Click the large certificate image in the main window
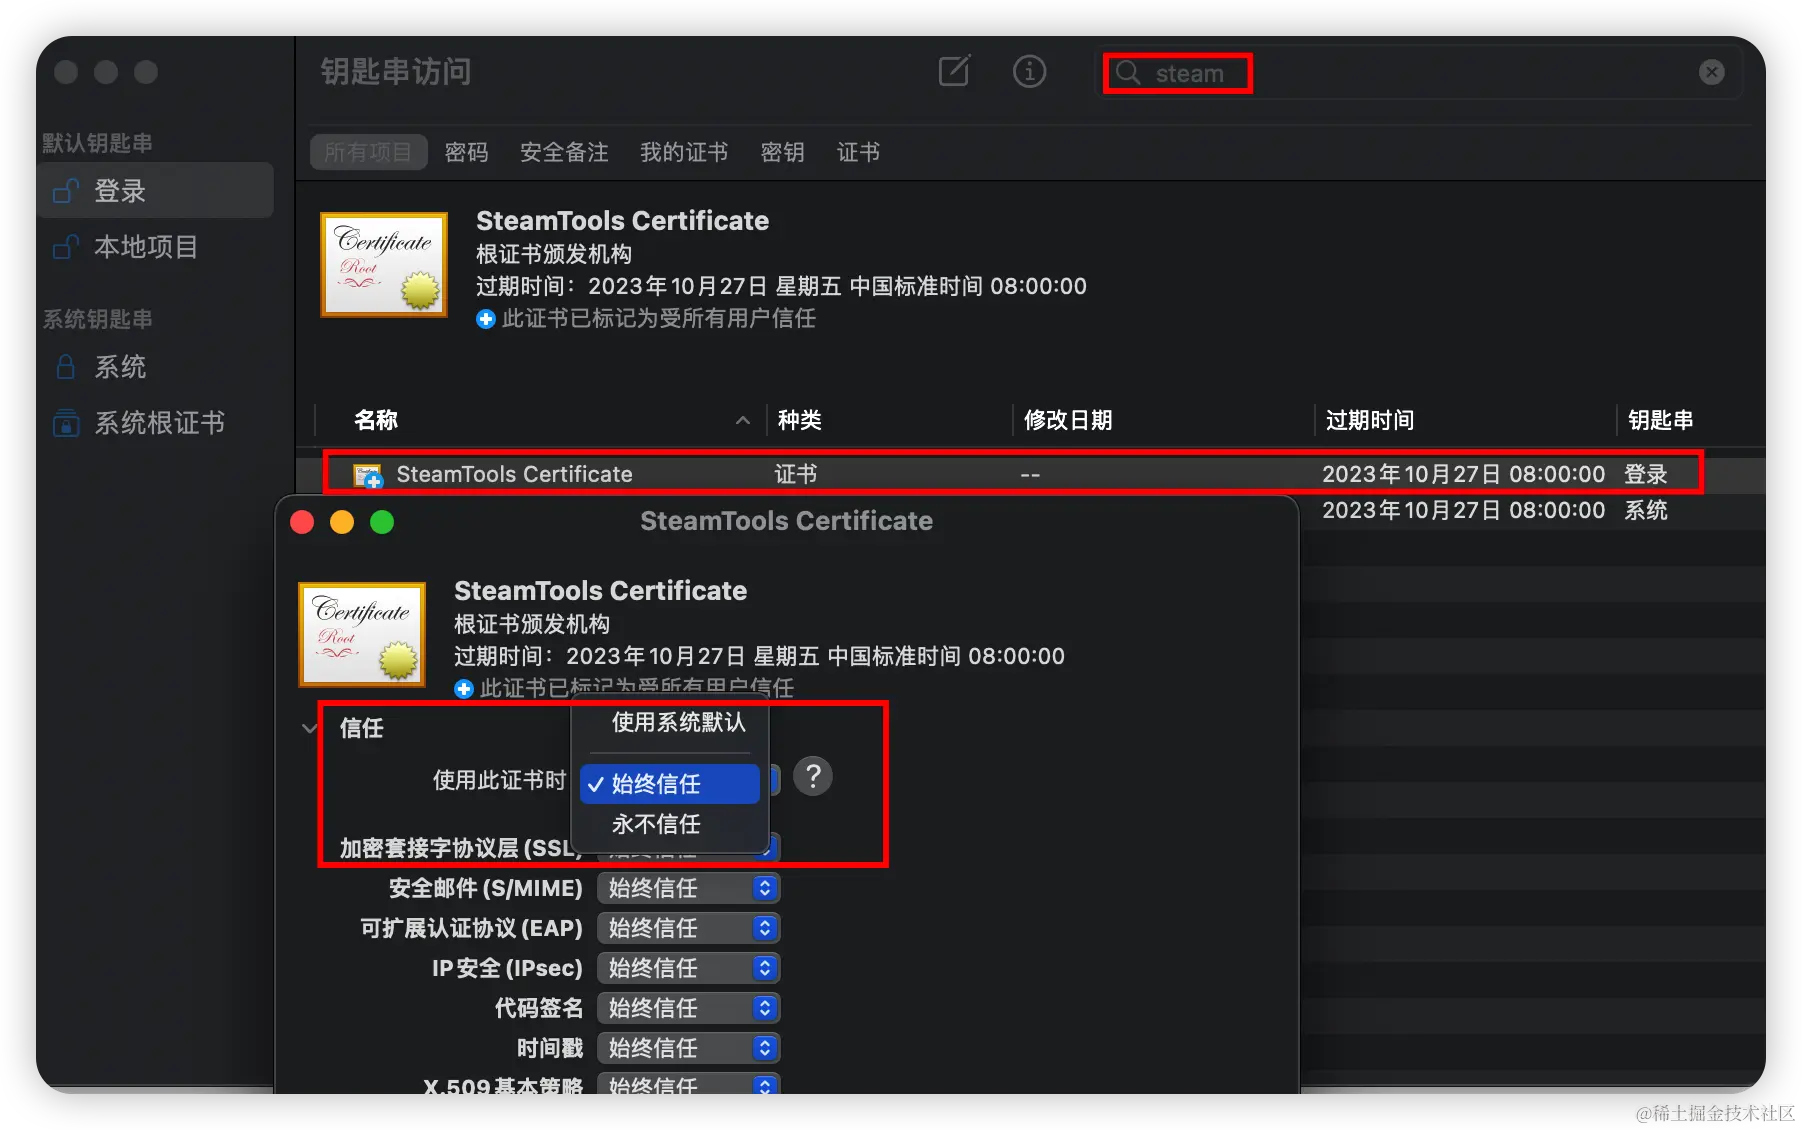 pyautogui.click(x=384, y=264)
